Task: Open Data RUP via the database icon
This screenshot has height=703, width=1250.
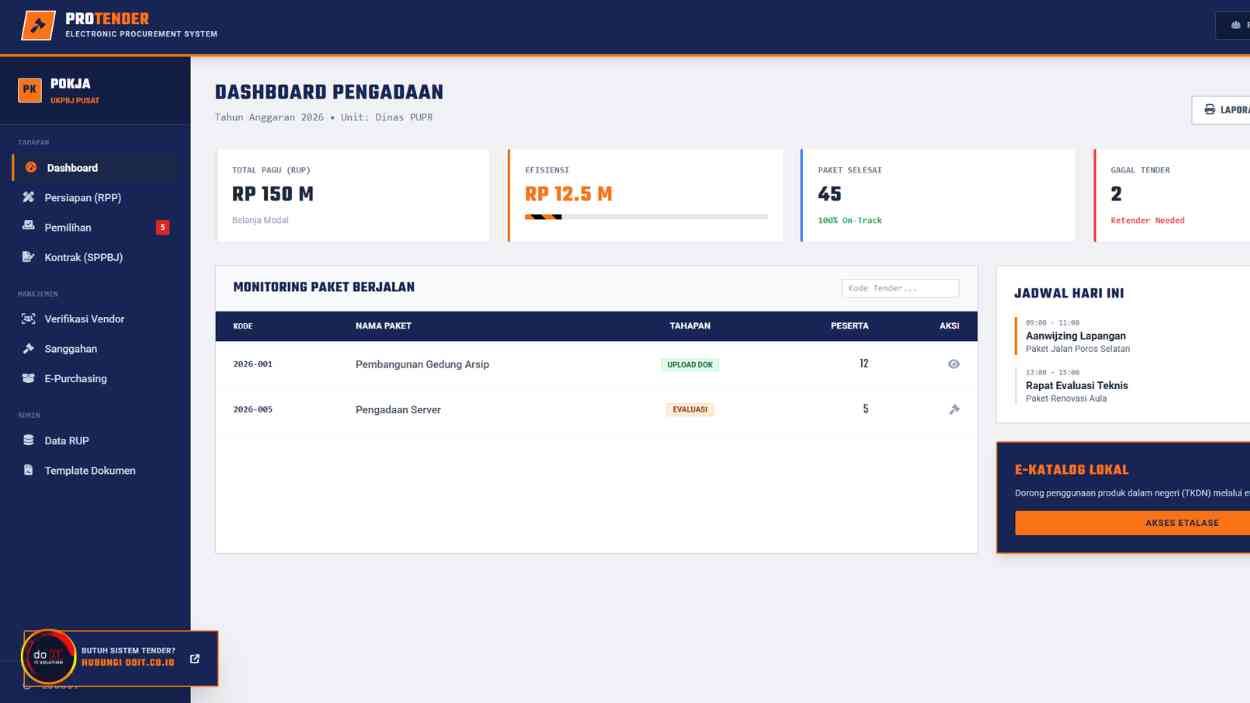Action: pyautogui.click(x=31, y=440)
